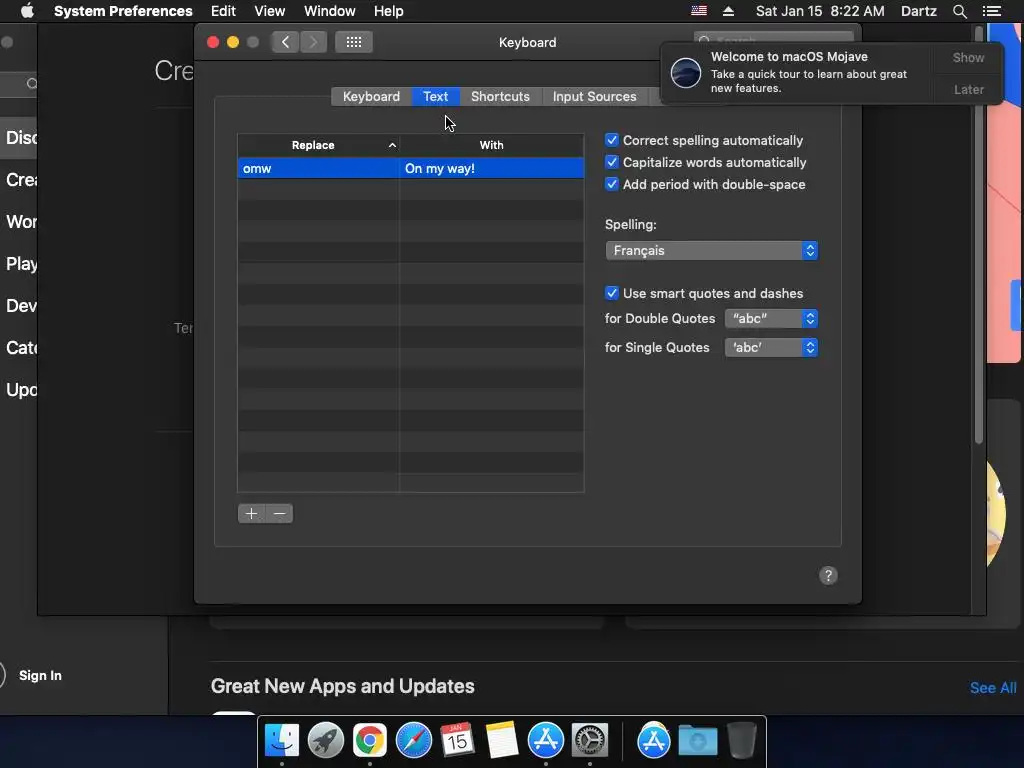The image size is (1024, 768).
Task: Go back with the left chevron button
Action: [x=285, y=42]
